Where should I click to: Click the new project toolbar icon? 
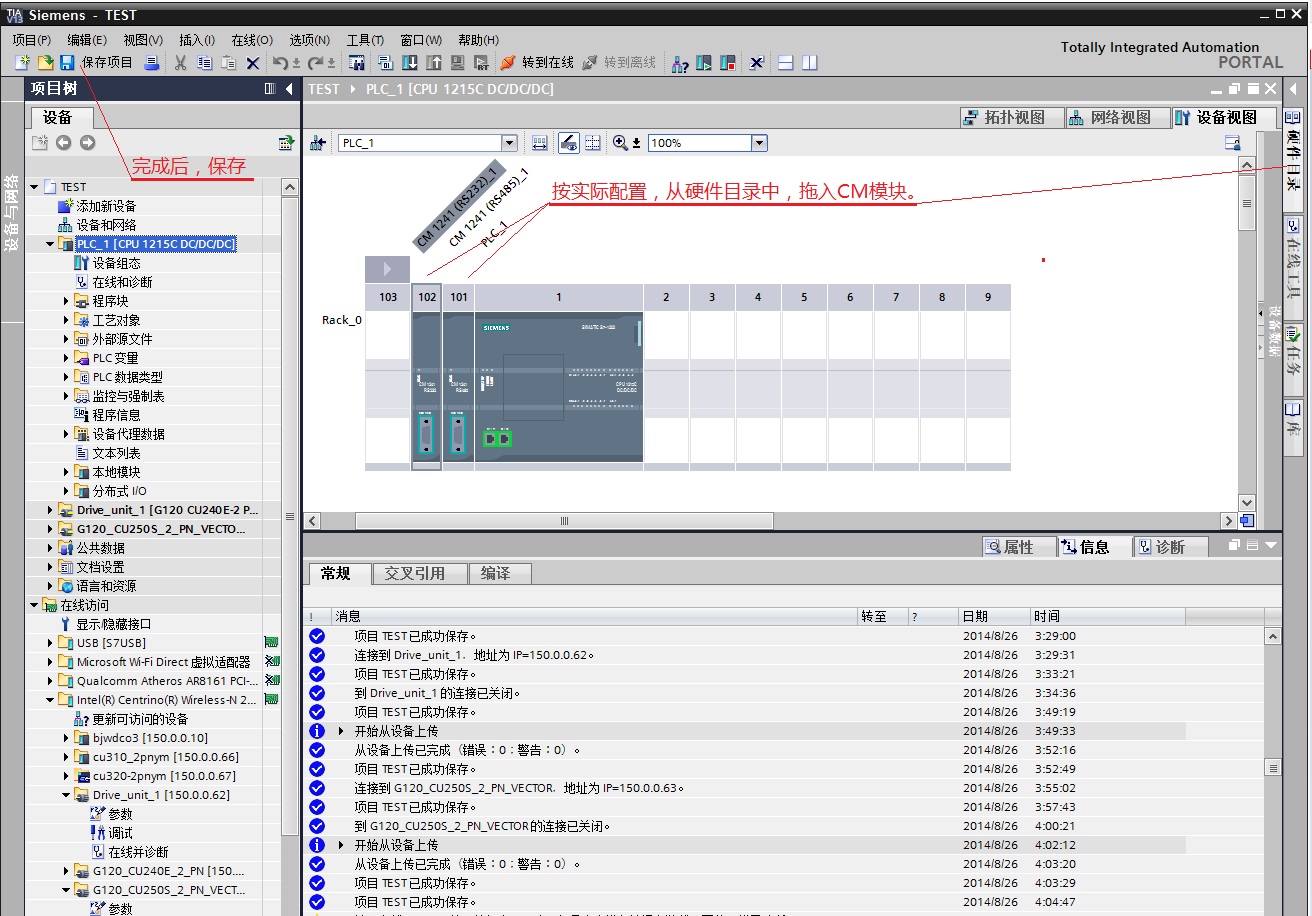point(22,63)
